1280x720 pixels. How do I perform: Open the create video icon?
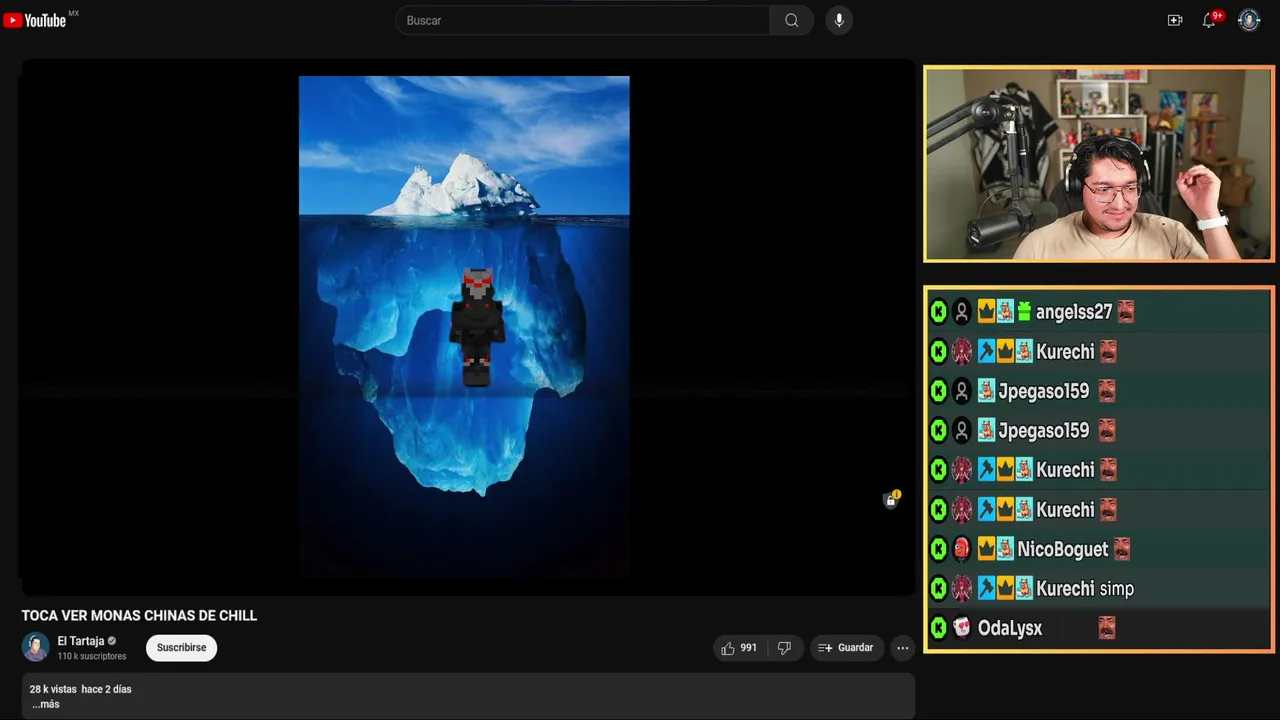tap(1175, 20)
